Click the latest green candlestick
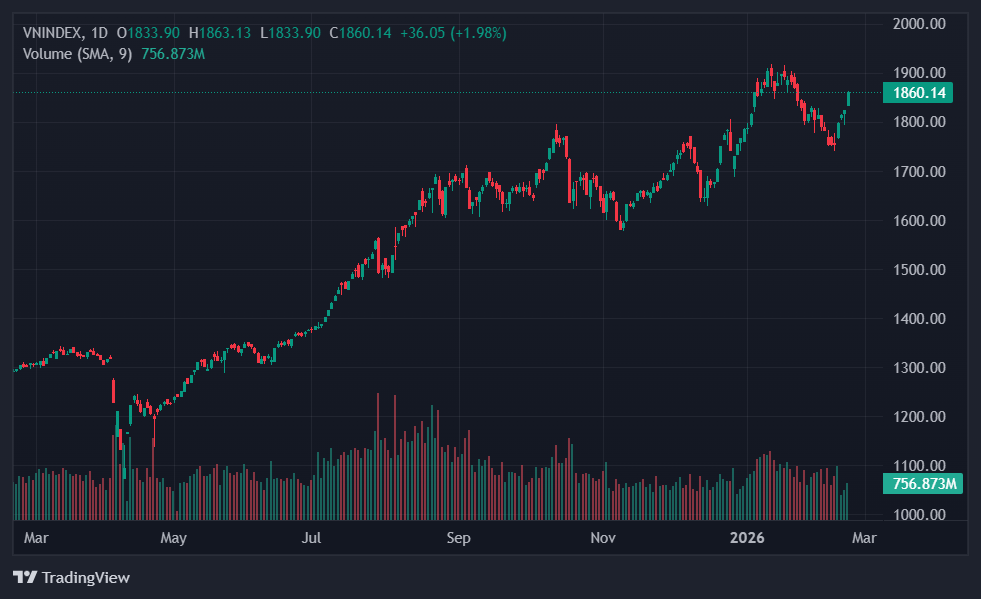981x599 pixels. click(849, 98)
